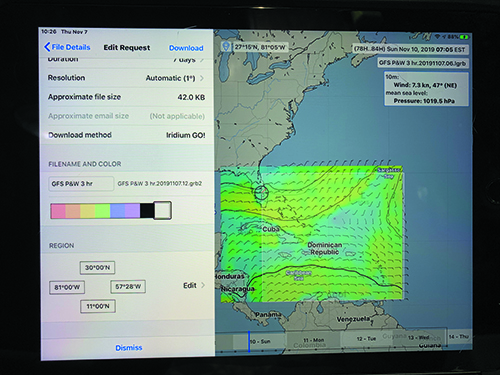This screenshot has width=500, height=375.
Task: Tap the Download button
Action: (x=186, y=48)
